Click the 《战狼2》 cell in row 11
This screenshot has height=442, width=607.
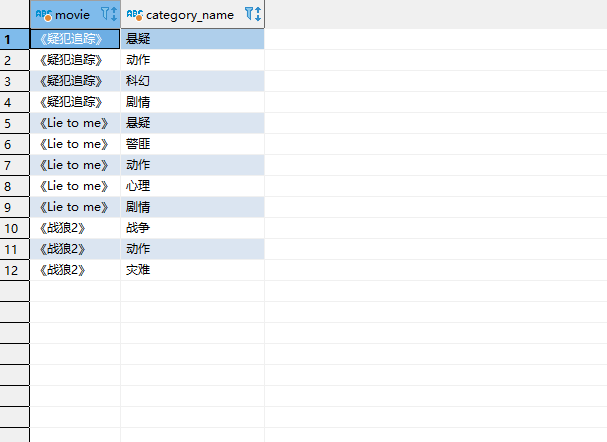75,249
